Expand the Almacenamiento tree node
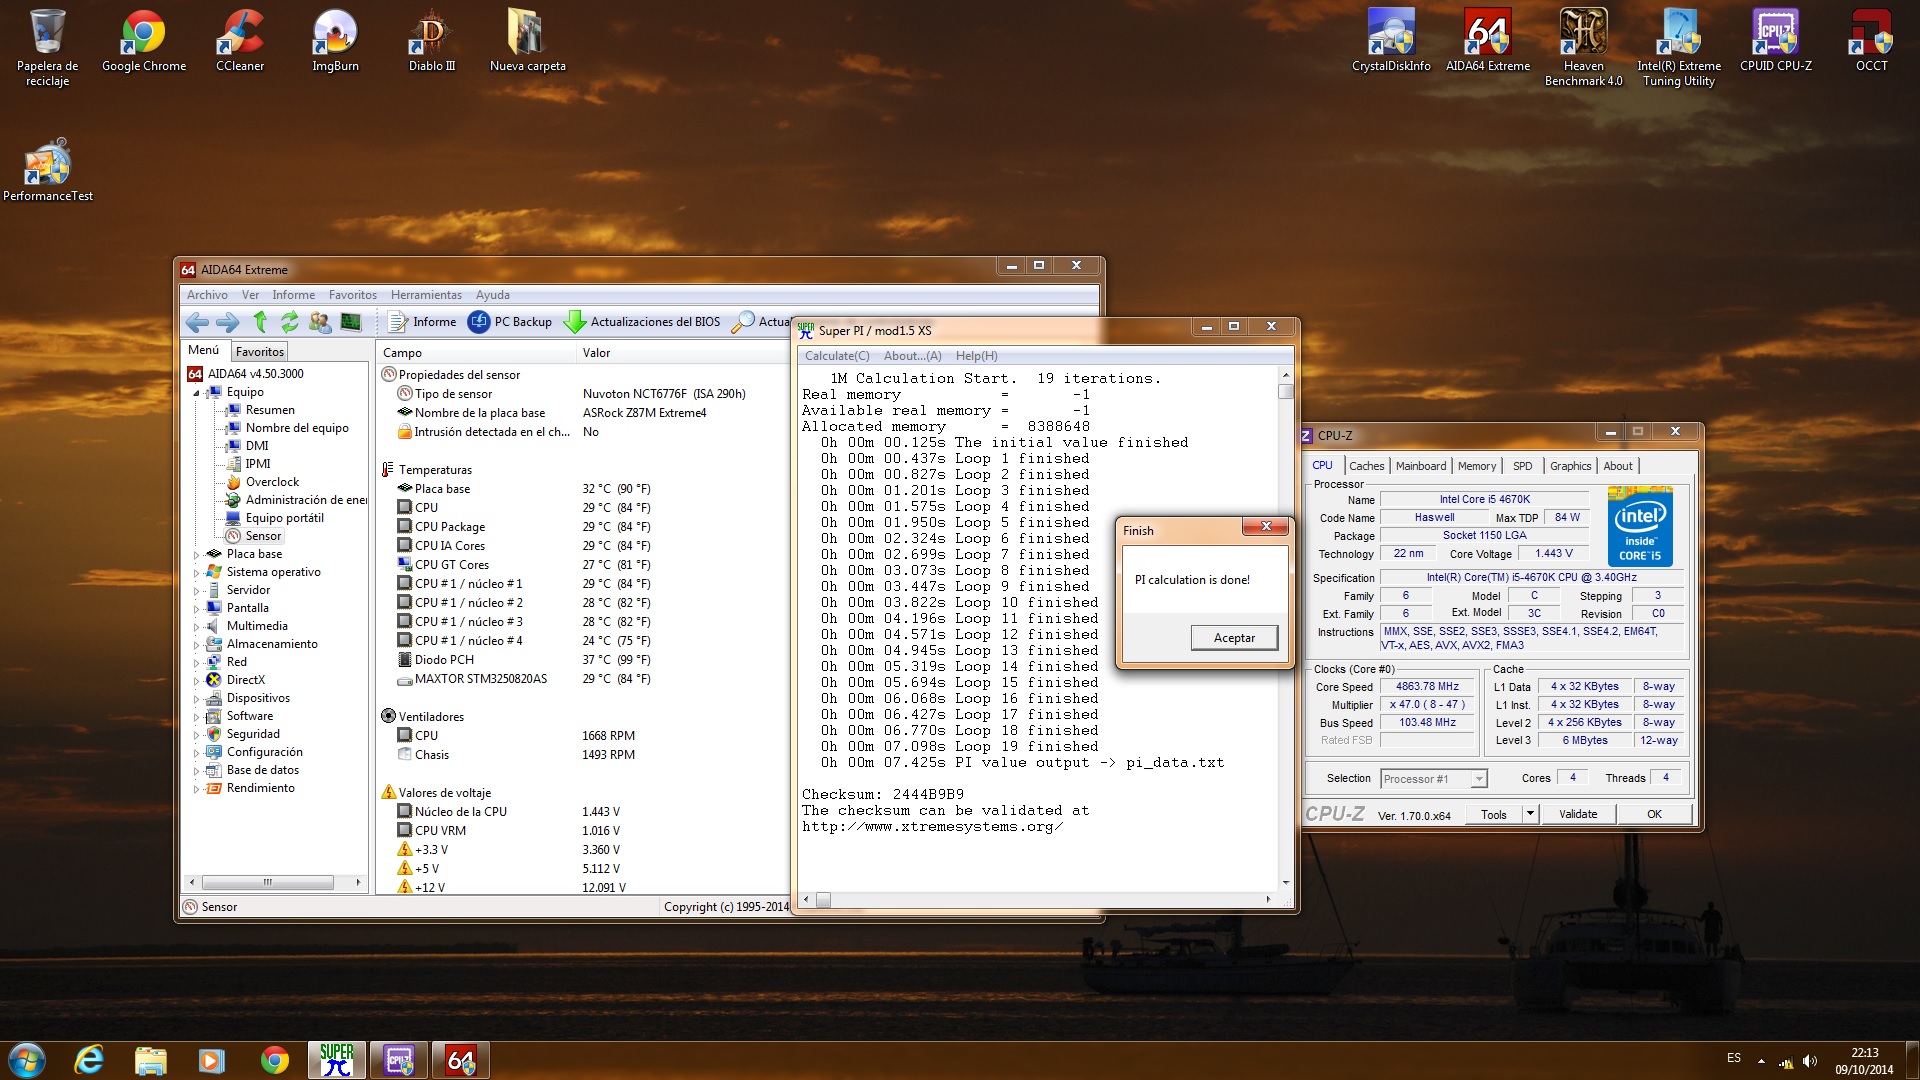The image size is (1920, 1080). point(196,644)
